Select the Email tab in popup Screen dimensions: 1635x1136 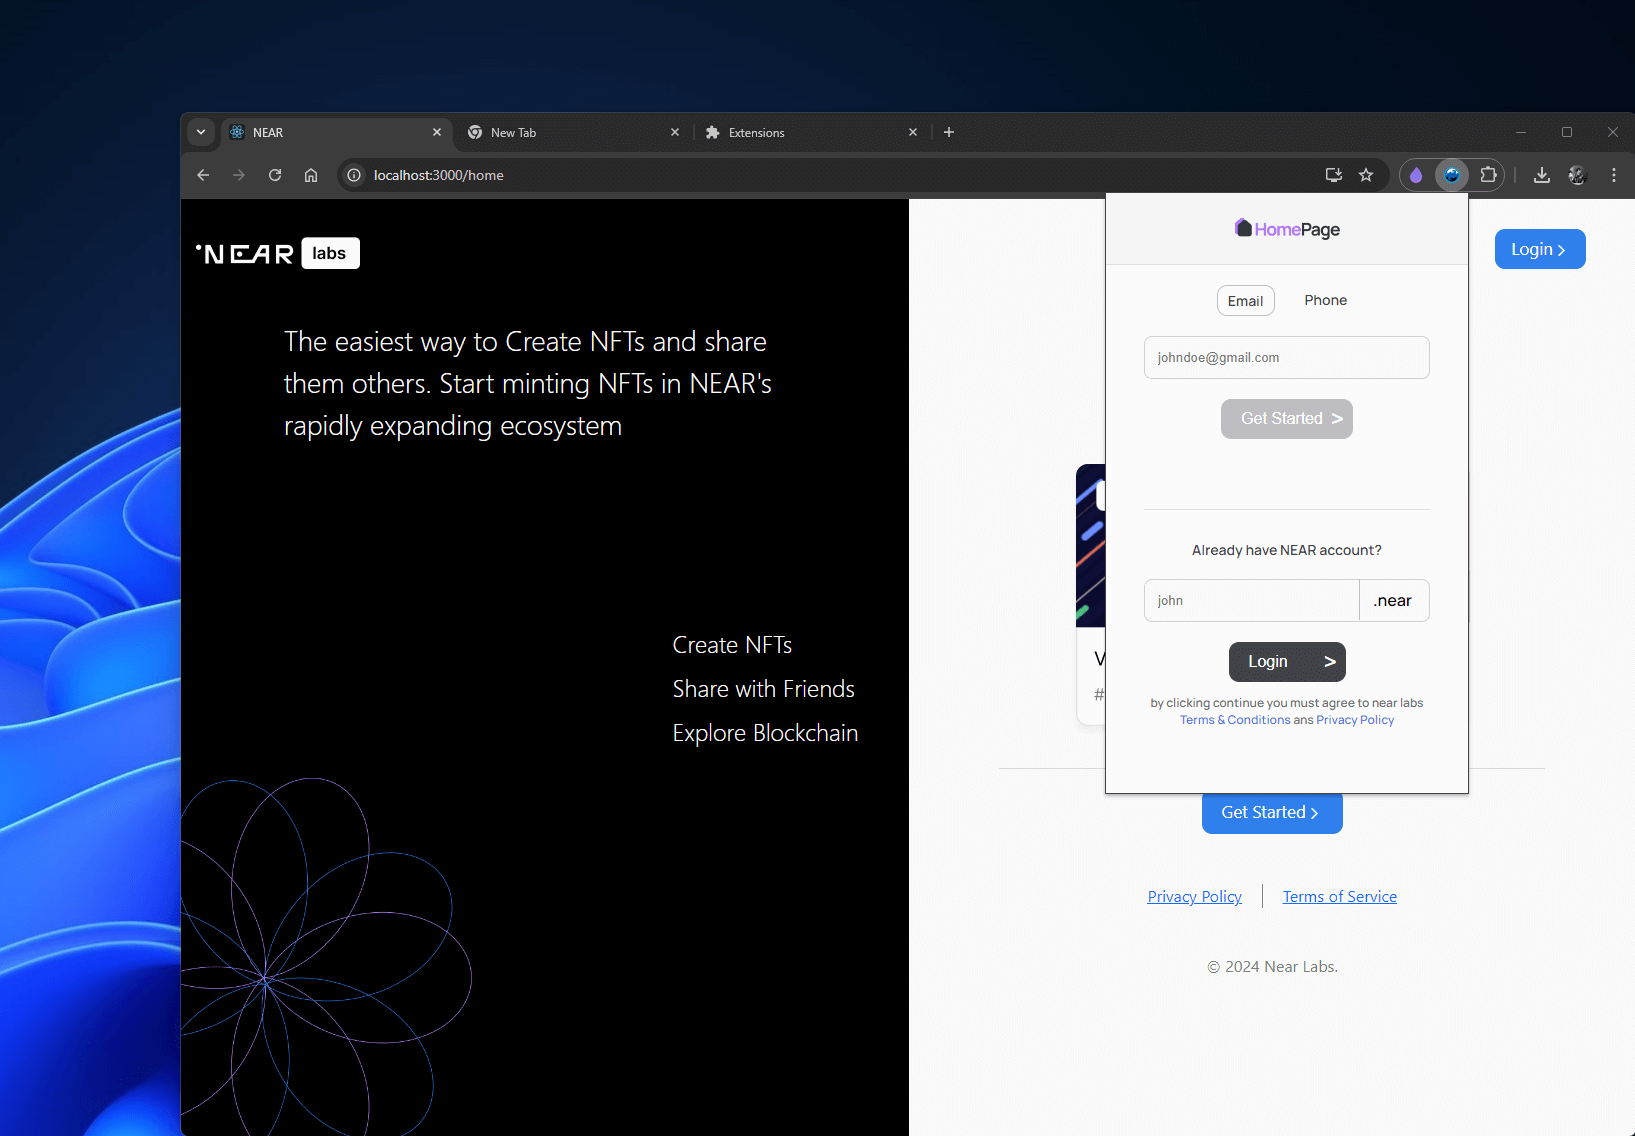(1246, 301)
